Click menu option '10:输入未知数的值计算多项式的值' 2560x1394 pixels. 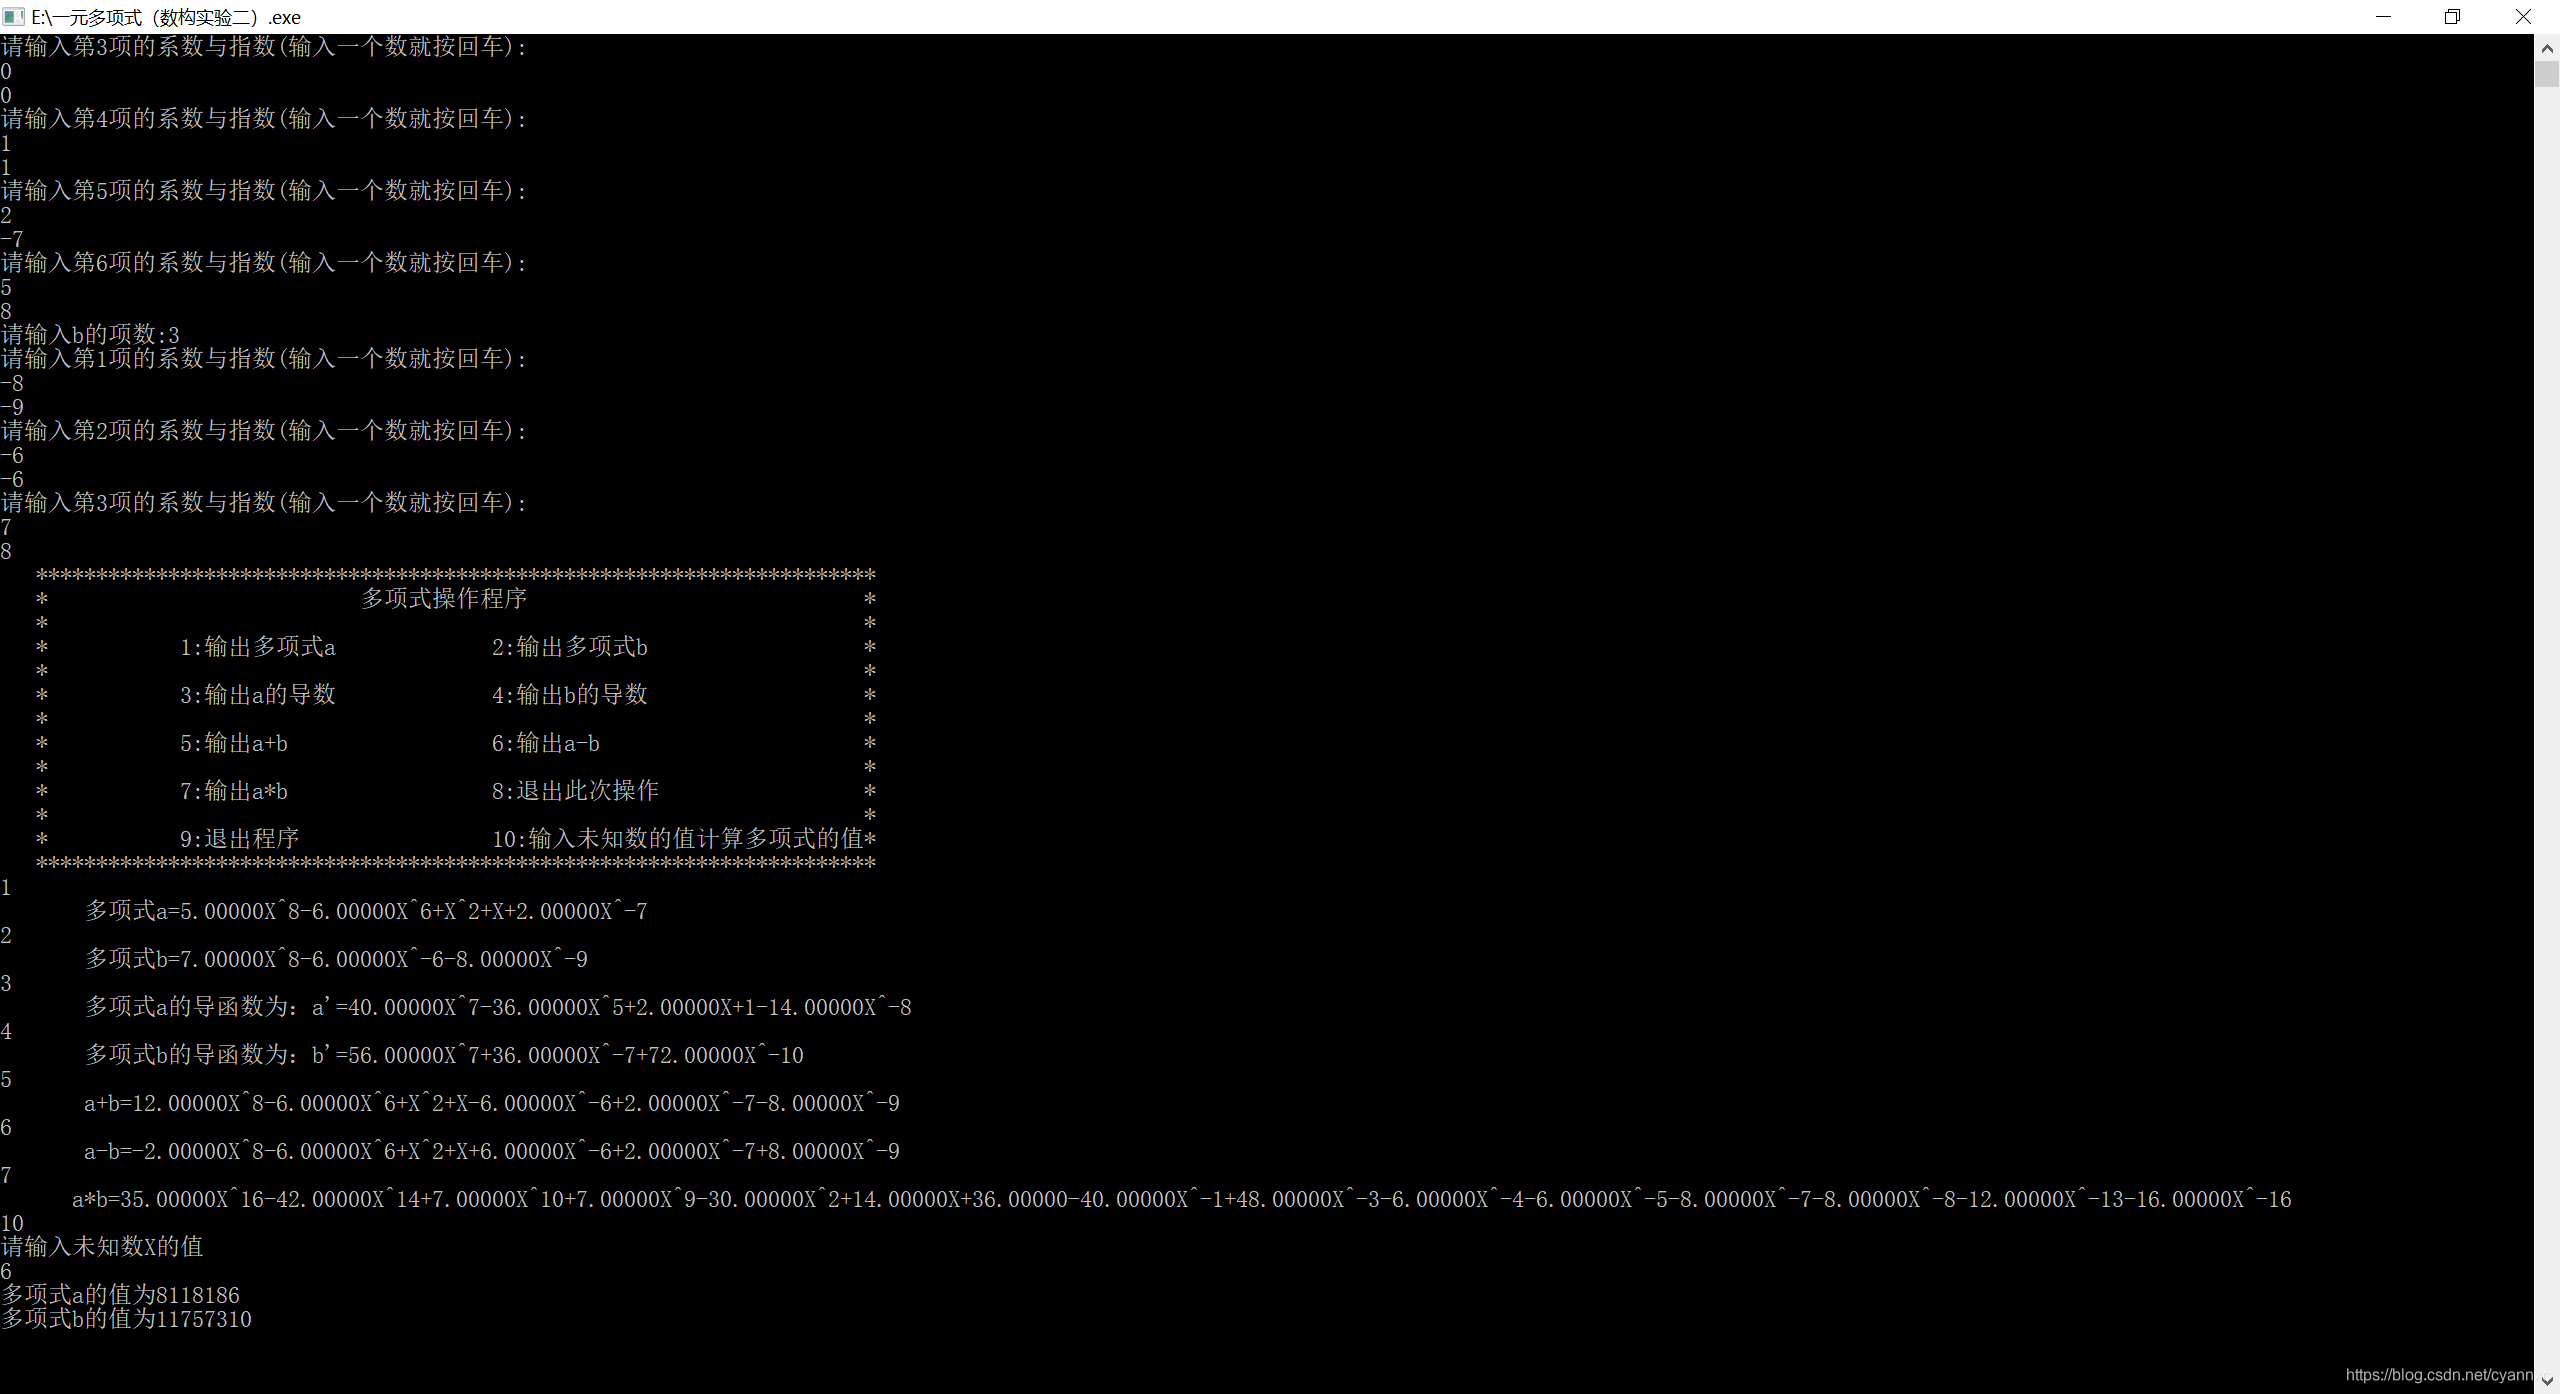(678, 838)
